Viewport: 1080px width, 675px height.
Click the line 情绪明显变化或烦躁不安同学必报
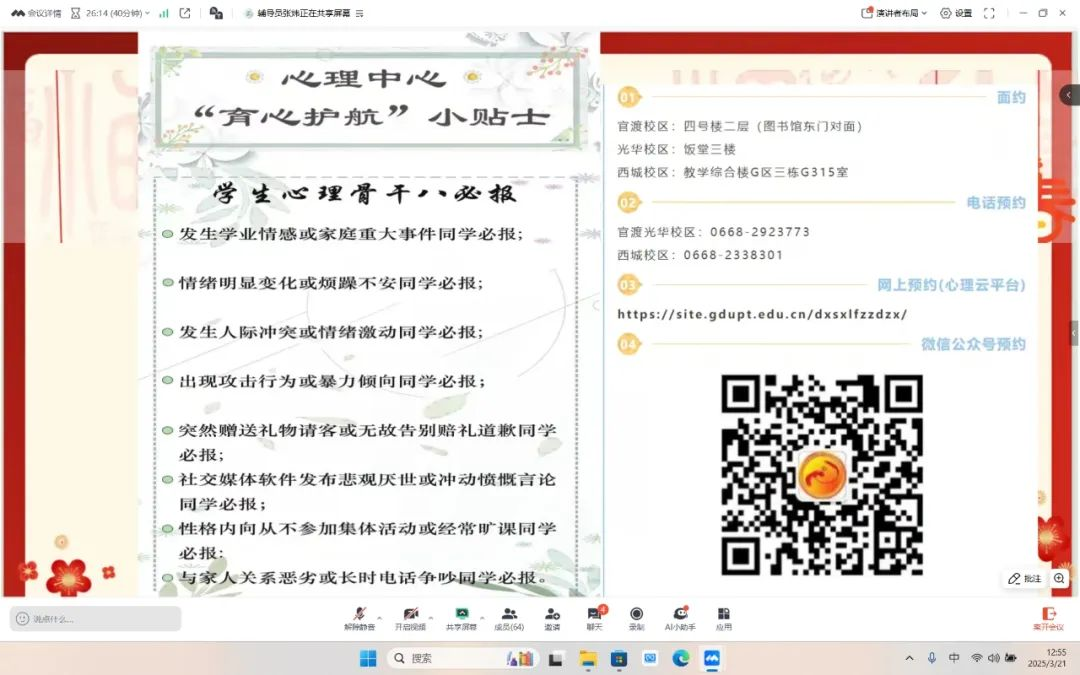click(331, 282)
